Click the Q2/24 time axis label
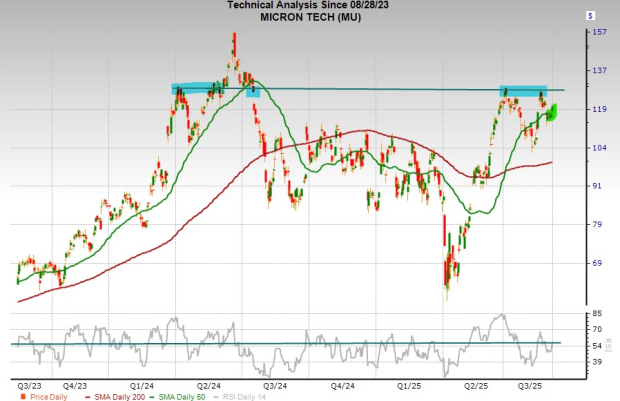 coord(209,386)
